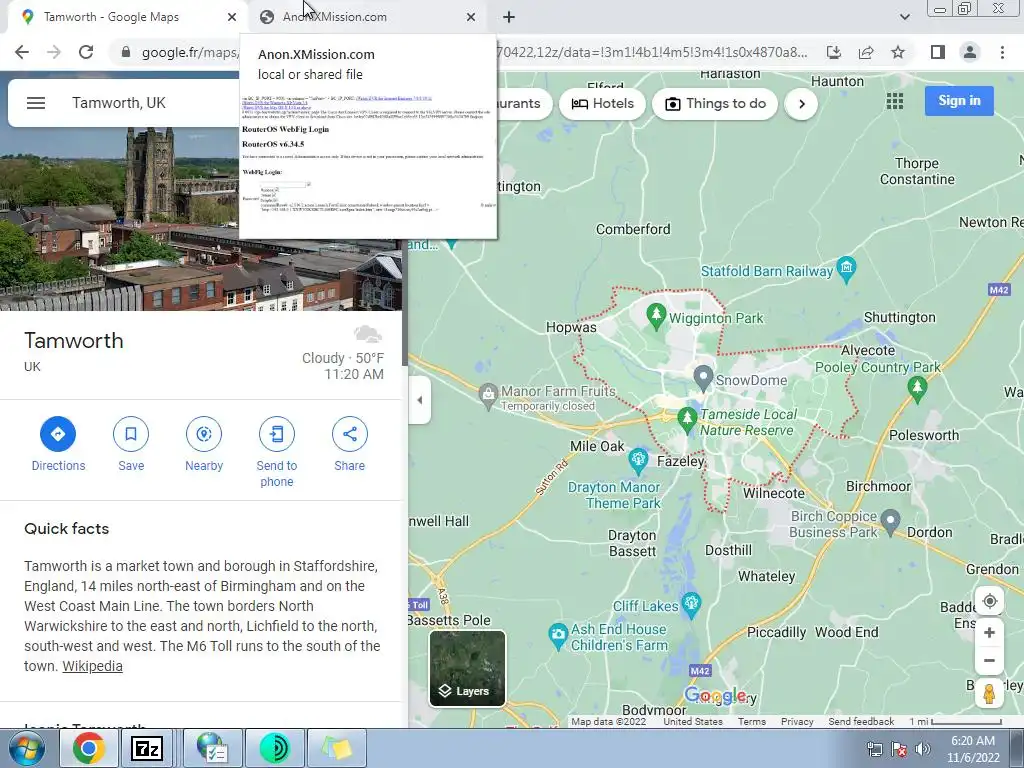Save Tamworth to your places
Screen dimensions: 1024x768
pos(131,445)
